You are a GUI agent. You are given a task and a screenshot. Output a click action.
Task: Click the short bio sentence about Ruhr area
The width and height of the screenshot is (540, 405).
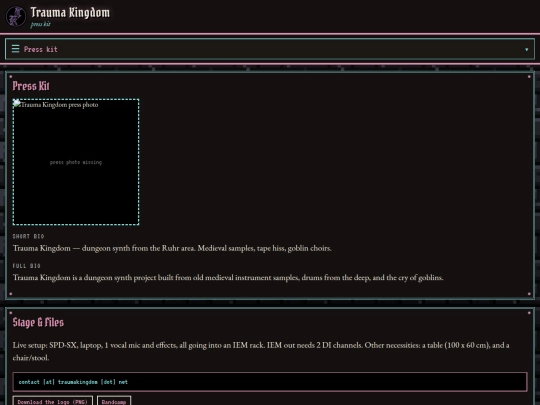172,248
